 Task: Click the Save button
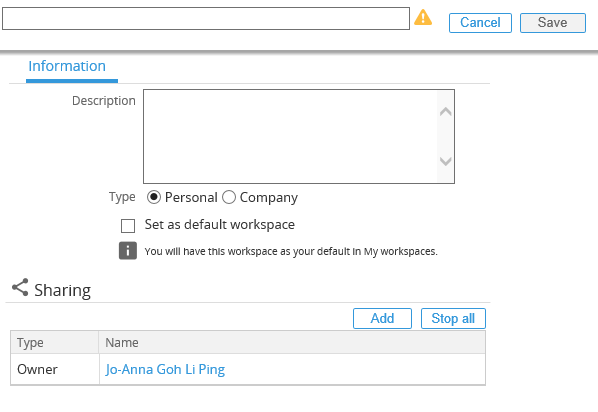pos(553,23)
